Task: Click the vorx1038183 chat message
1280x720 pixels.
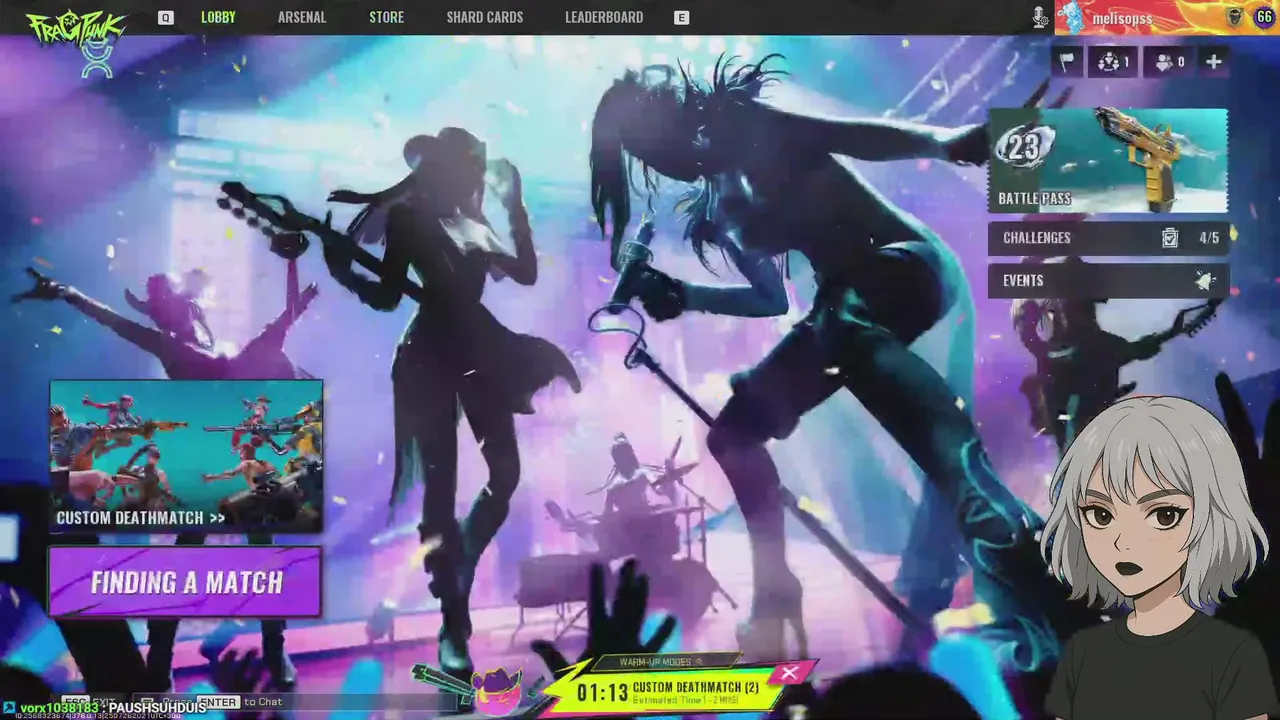Action: 104,708
